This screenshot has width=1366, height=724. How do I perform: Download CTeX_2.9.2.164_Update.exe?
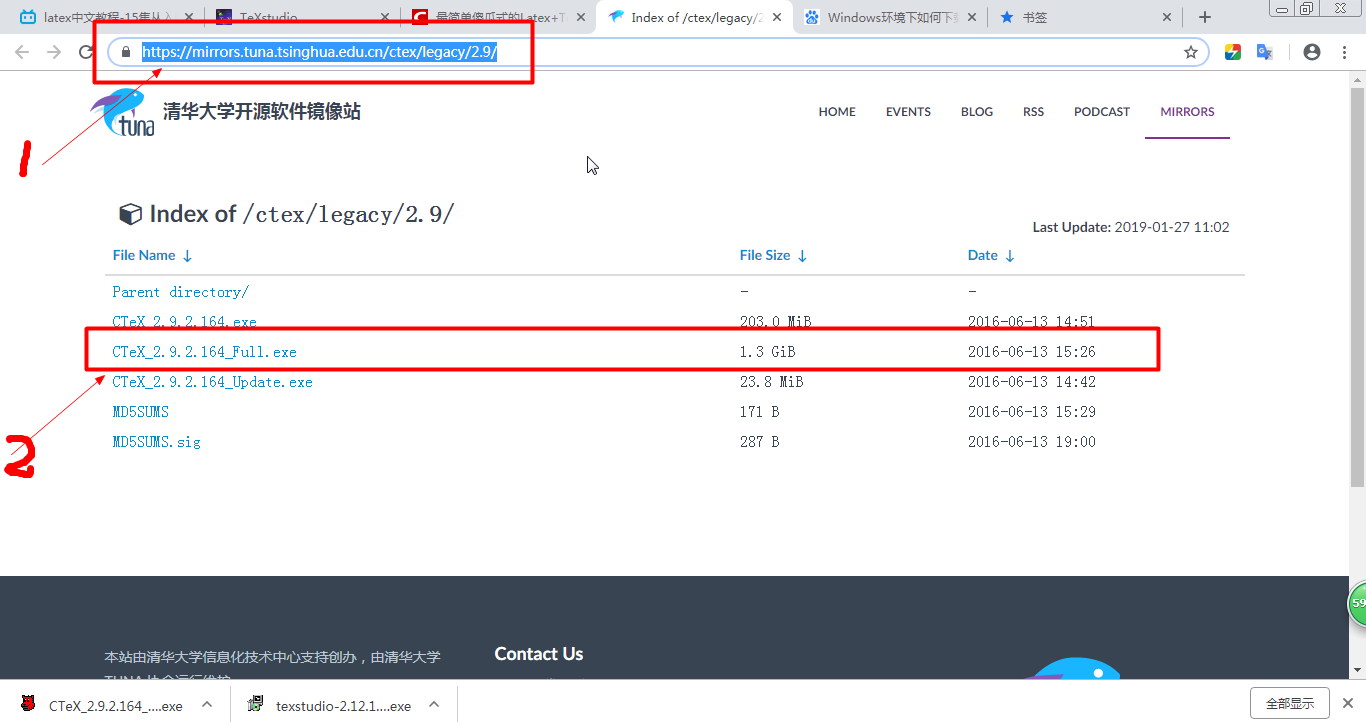click(x=212, y=382)
